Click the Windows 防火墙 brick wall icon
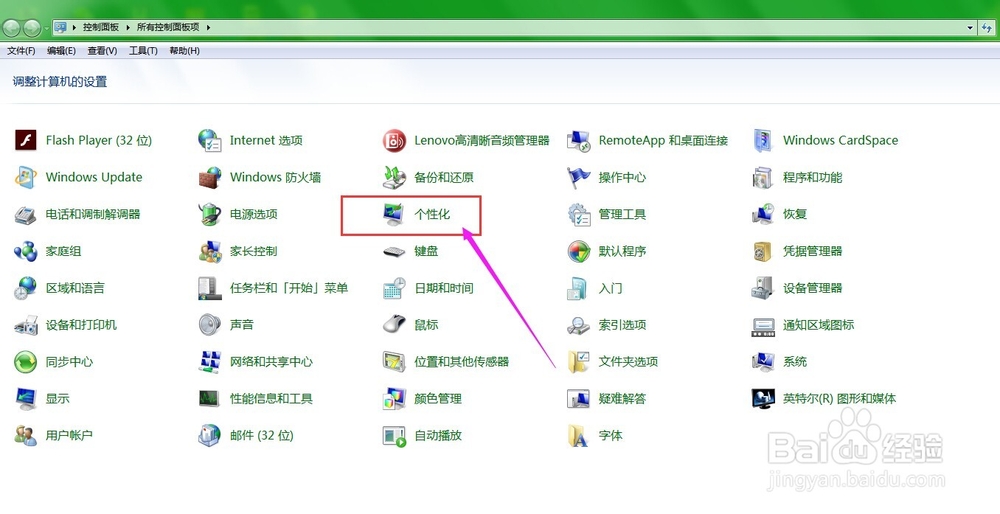This screenshot has height=514, width=1000. [x=210, y=177]
